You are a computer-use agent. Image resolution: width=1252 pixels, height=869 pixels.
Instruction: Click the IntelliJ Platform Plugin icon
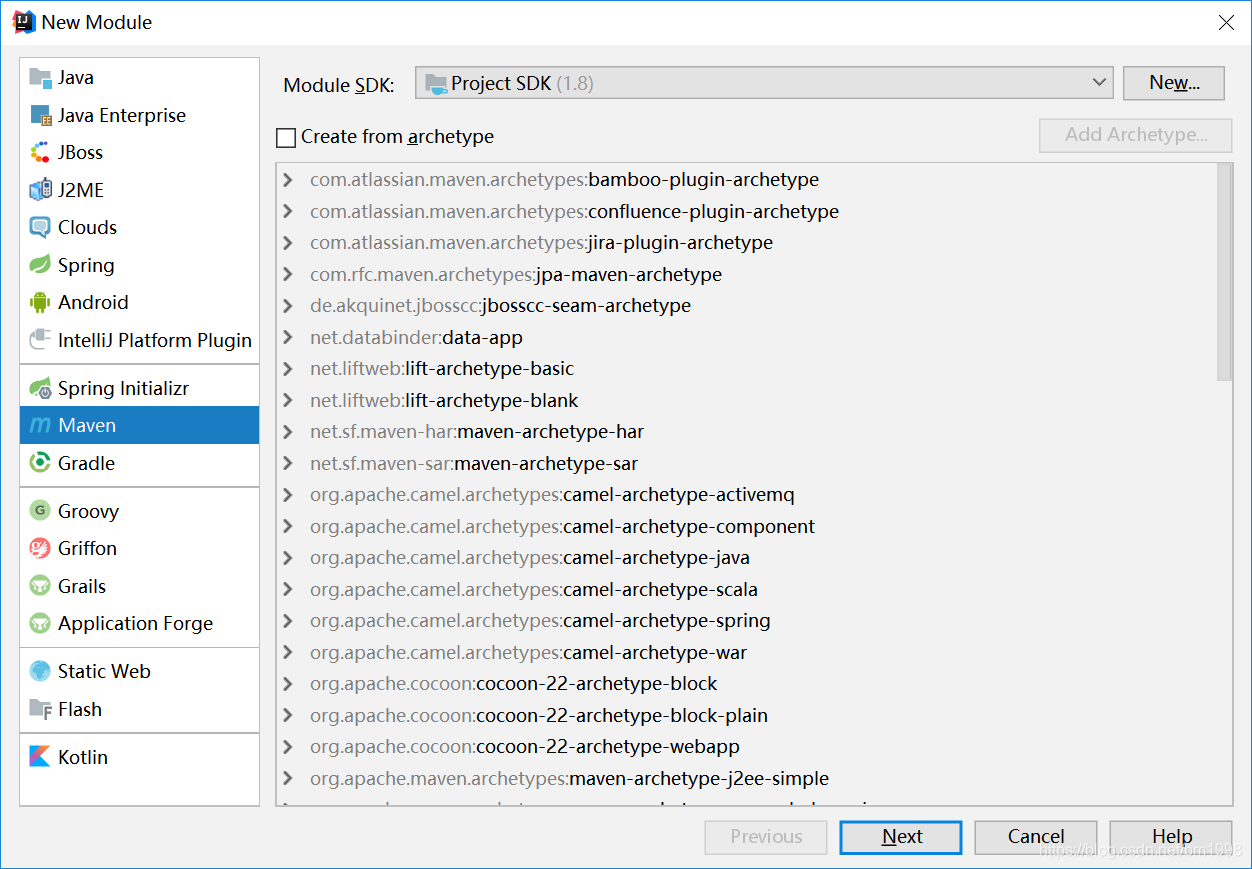pos(40,340)
